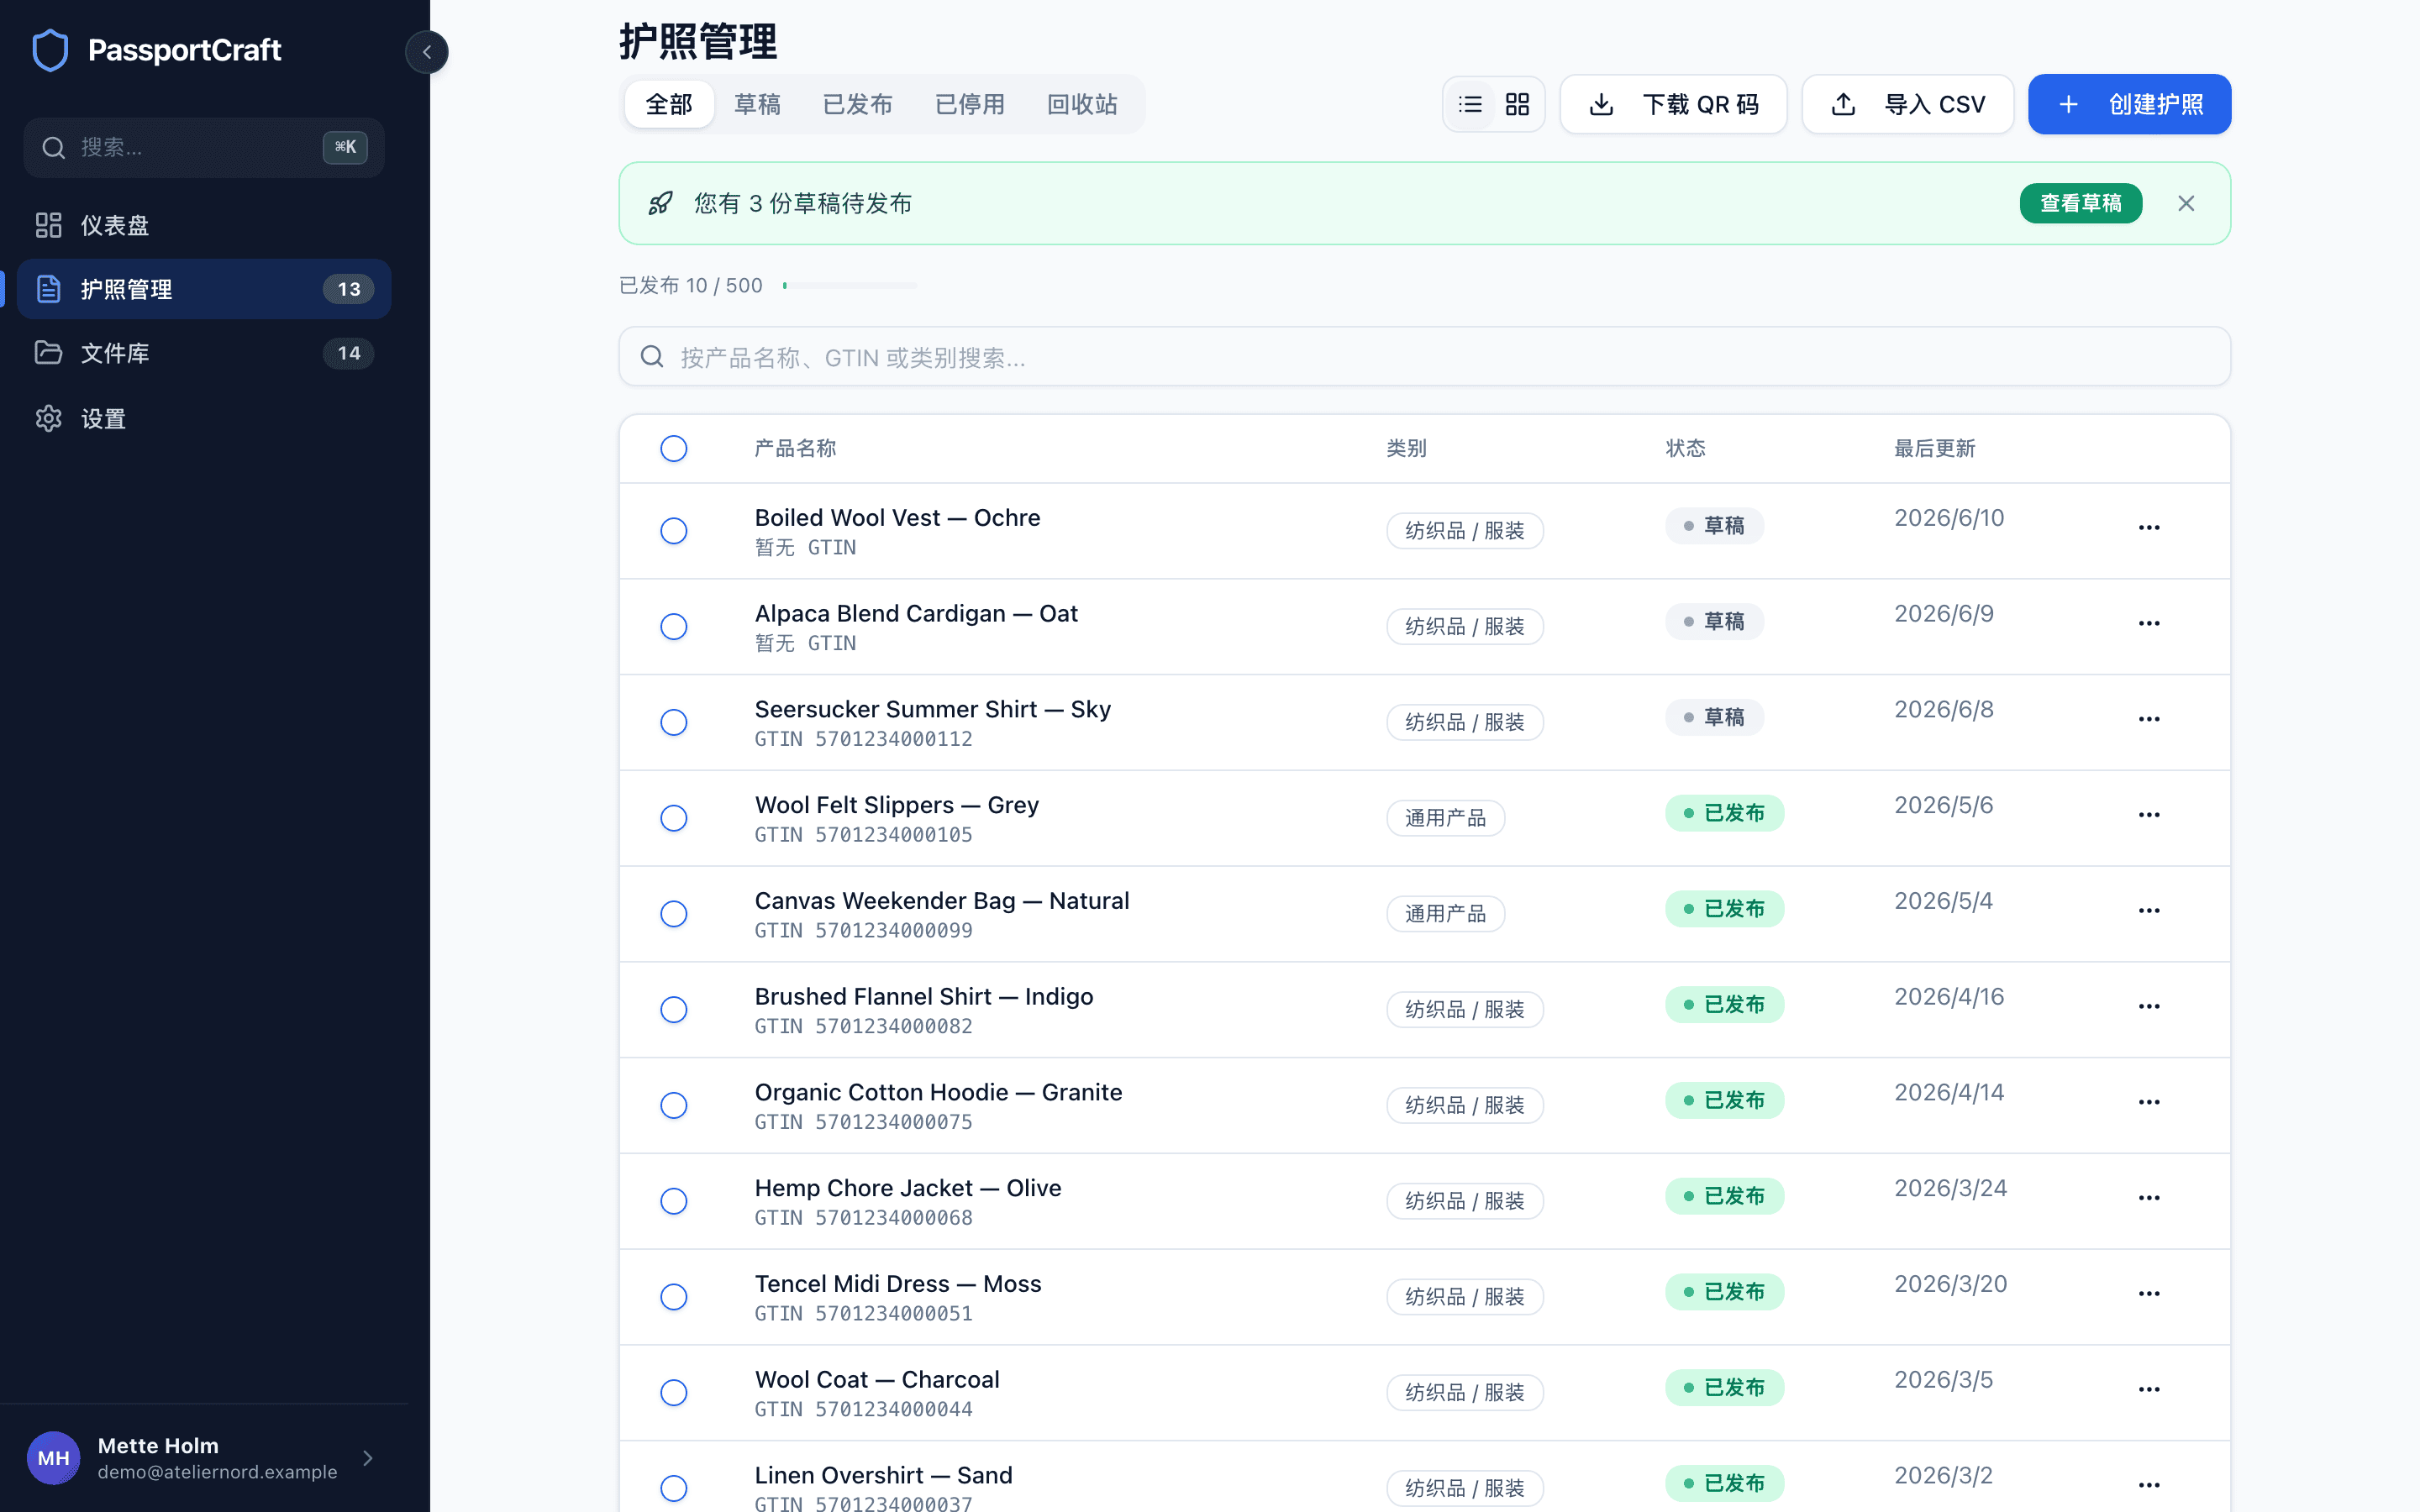Click the 通用产品 category tag for Canvas Weekender Bag
Viewport: 2420px width, 1512px height.
pyautogui.click(x=1445, y=914)
